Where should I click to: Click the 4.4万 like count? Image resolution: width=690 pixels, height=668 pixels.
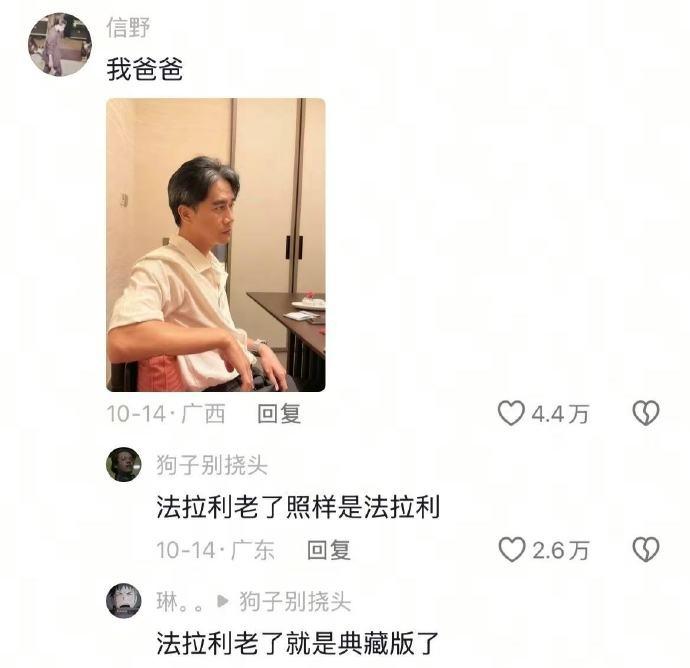click(560, 414)
